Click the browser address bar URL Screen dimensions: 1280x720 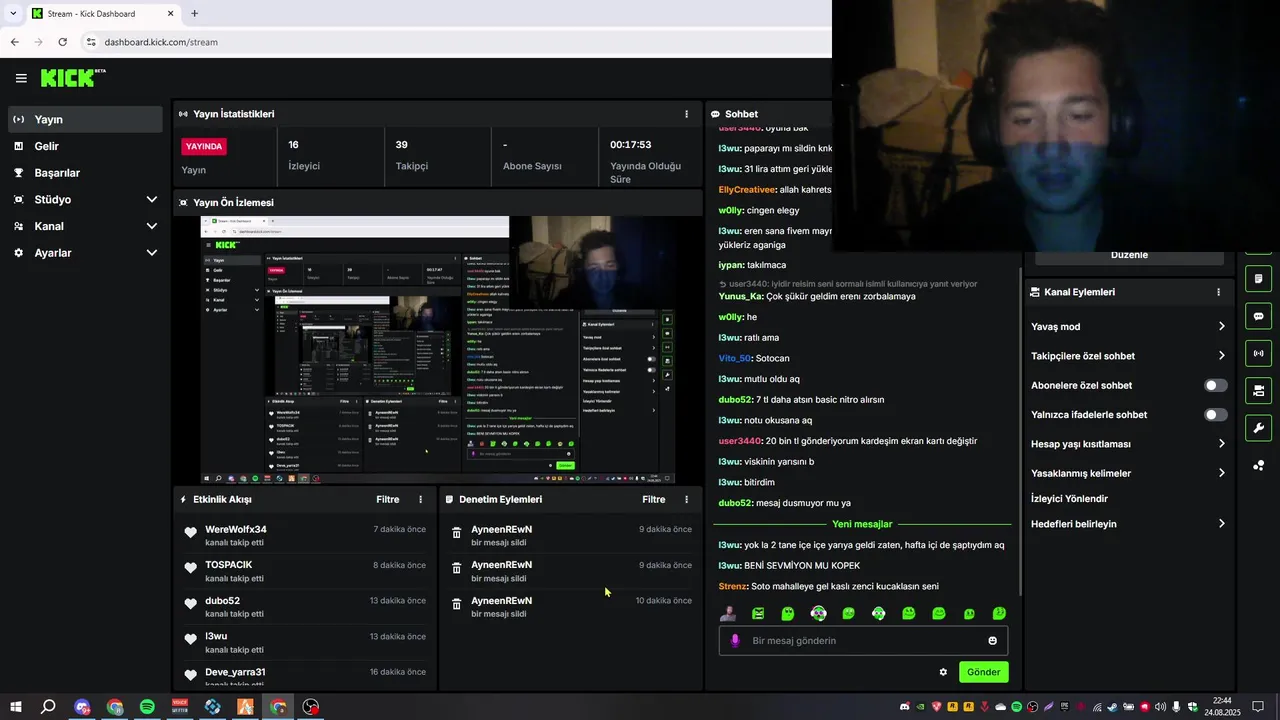tap(161, 42)
